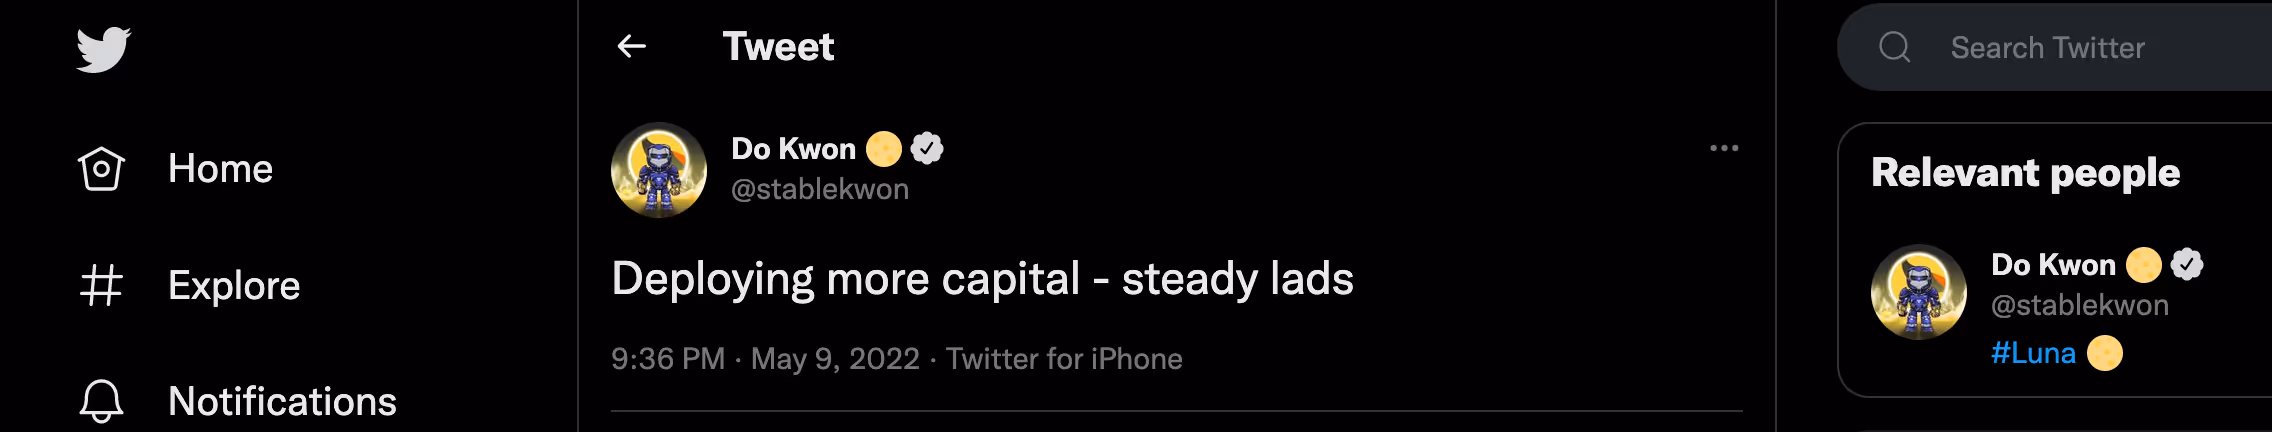Click the tweet timestamp 9:36 PM · May 9, 2022
The width and height of the screenshot is (2272, 432).
click(x=765, y=359)
